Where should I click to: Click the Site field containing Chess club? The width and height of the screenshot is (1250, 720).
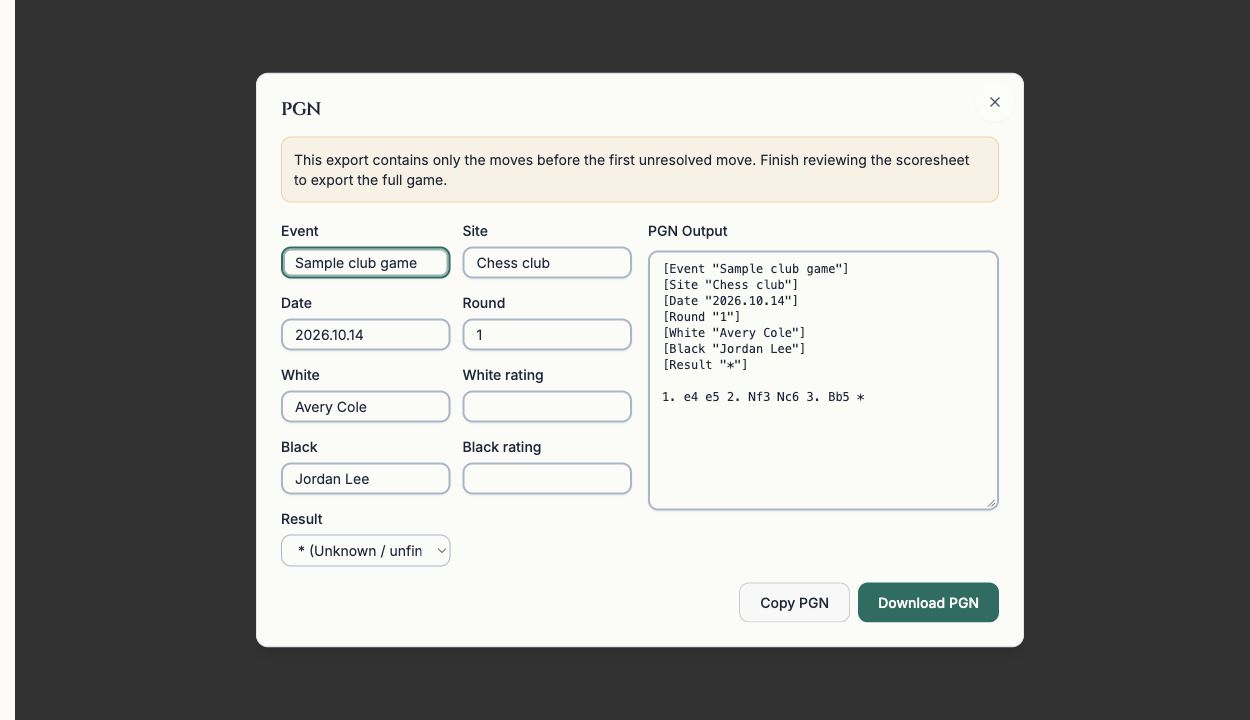point(547,263)
